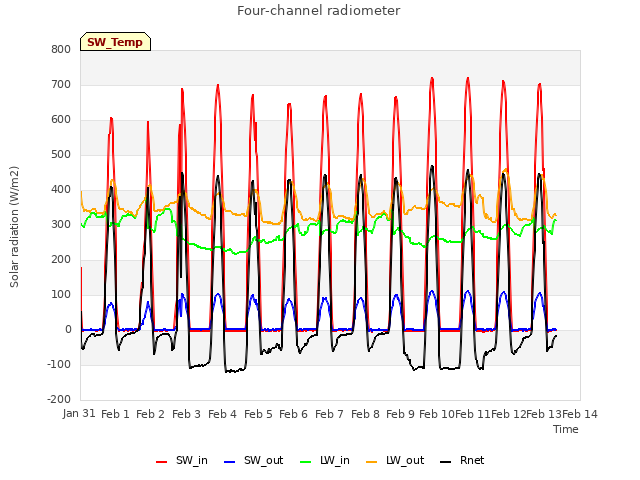The height and width of the screenshot is (480, 640).
Task: Toggle the SW_out legend entry
Action: pos(253,460)
